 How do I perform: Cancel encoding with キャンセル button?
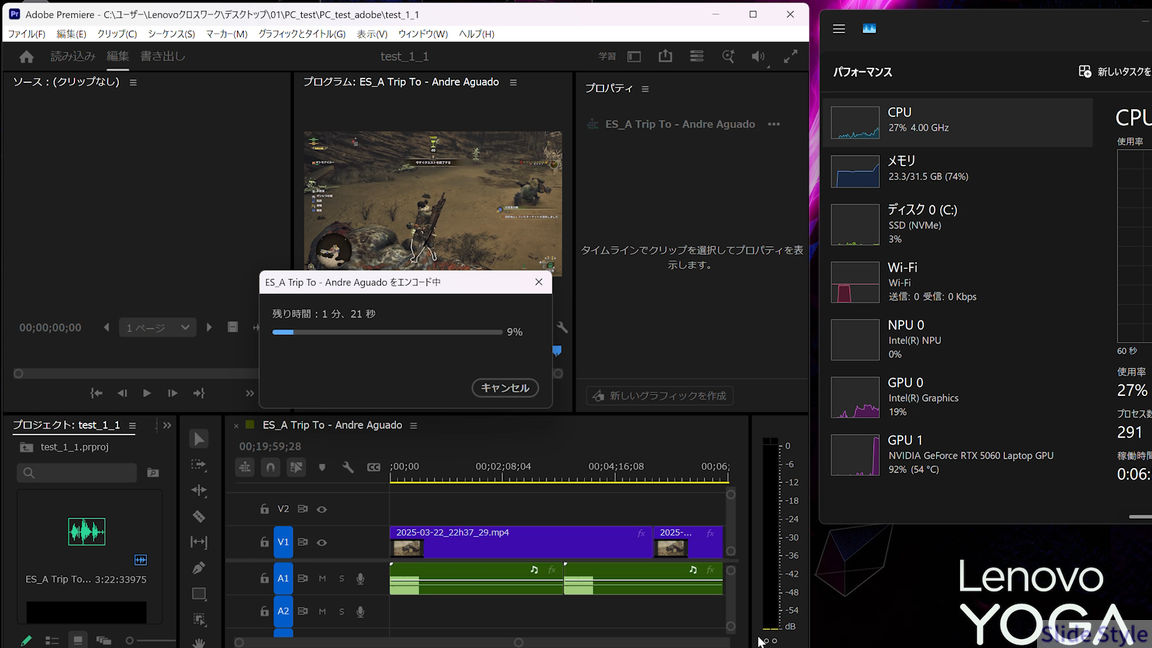click(505, 388)
